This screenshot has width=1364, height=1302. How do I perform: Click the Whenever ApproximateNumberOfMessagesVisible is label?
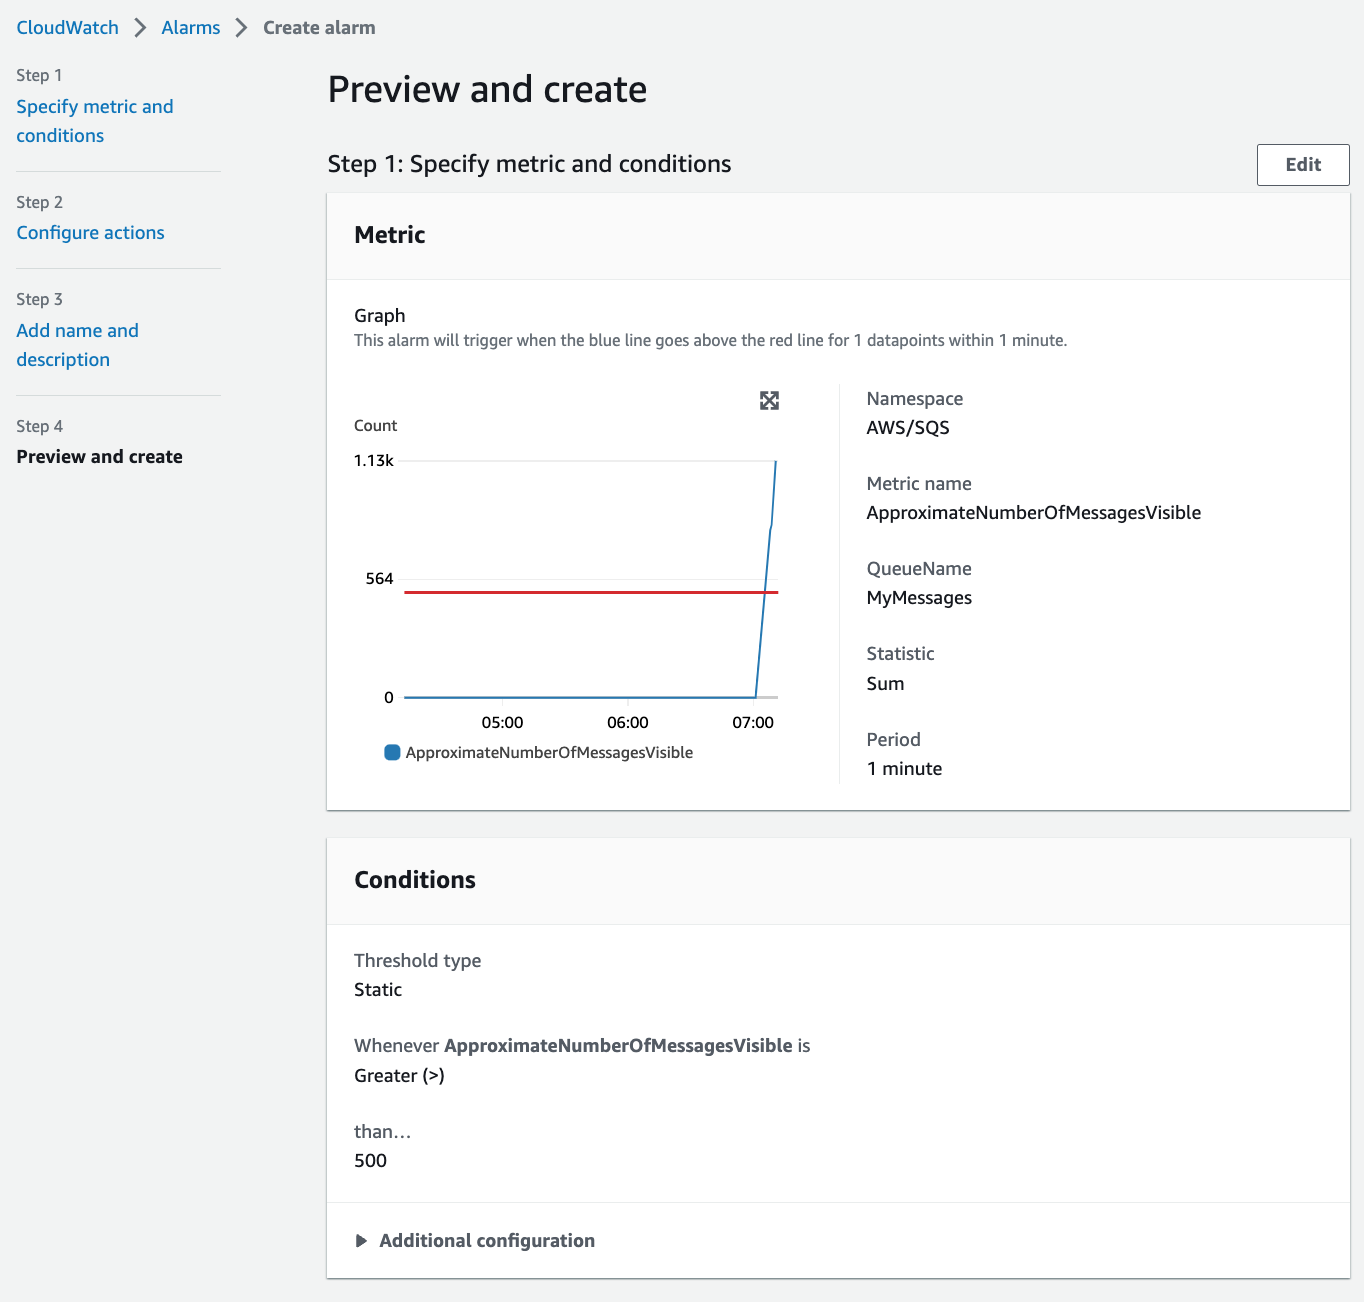[x=582, y=1045]
